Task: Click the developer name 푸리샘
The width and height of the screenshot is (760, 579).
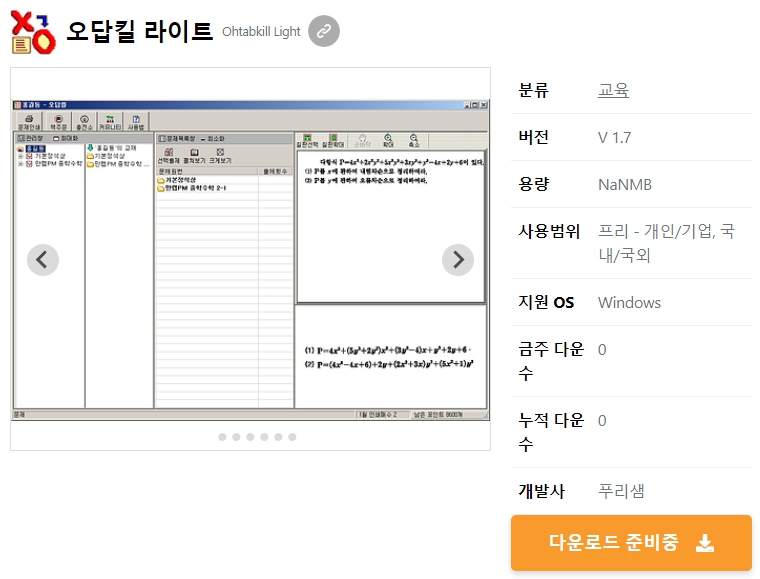Action: [621, 491]
